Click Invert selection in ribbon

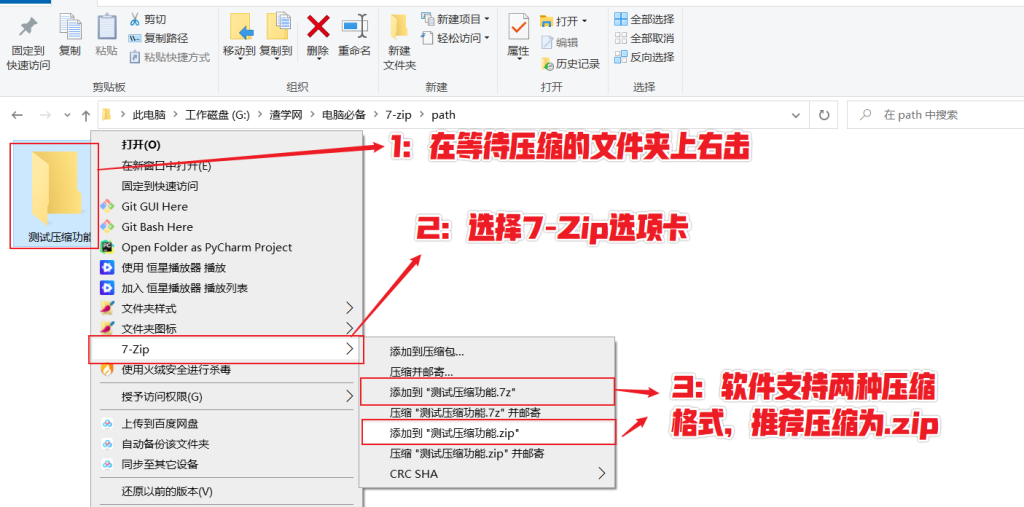tap(645, 57)
